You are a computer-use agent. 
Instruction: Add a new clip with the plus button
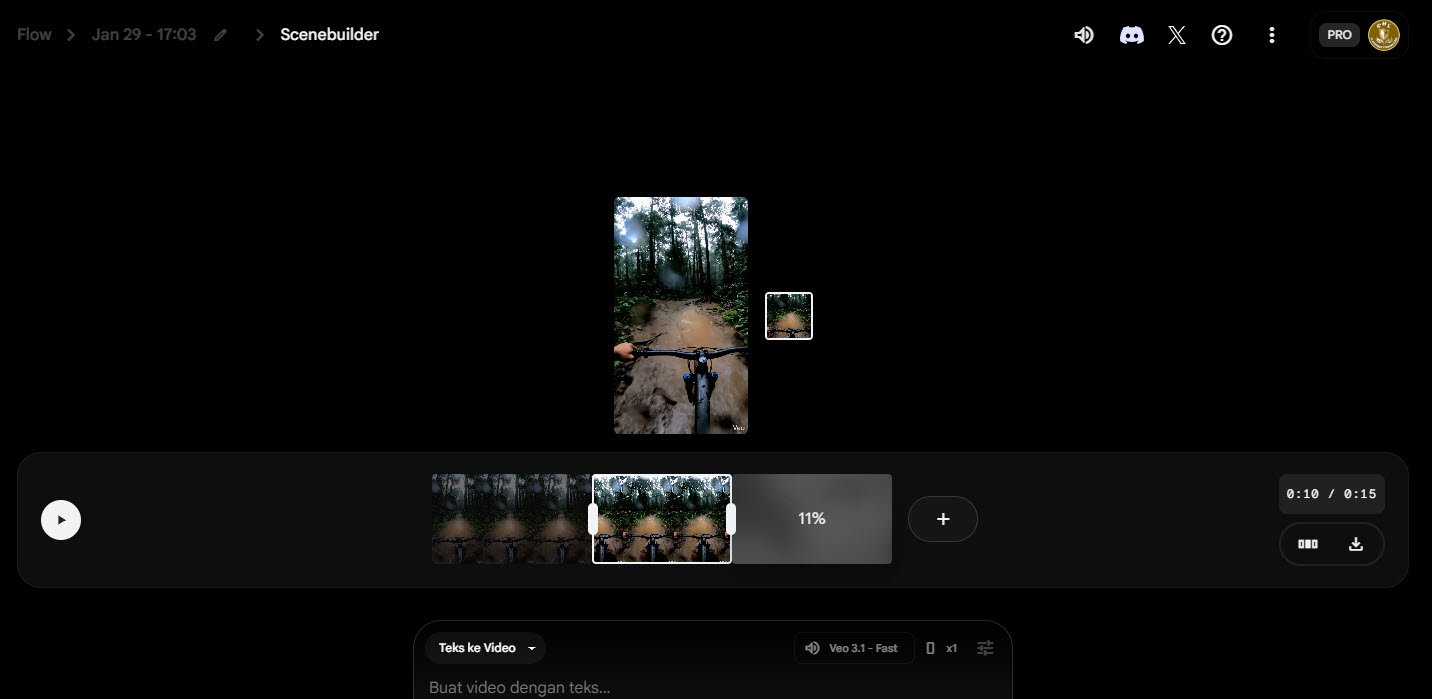(x=943, y=519)
